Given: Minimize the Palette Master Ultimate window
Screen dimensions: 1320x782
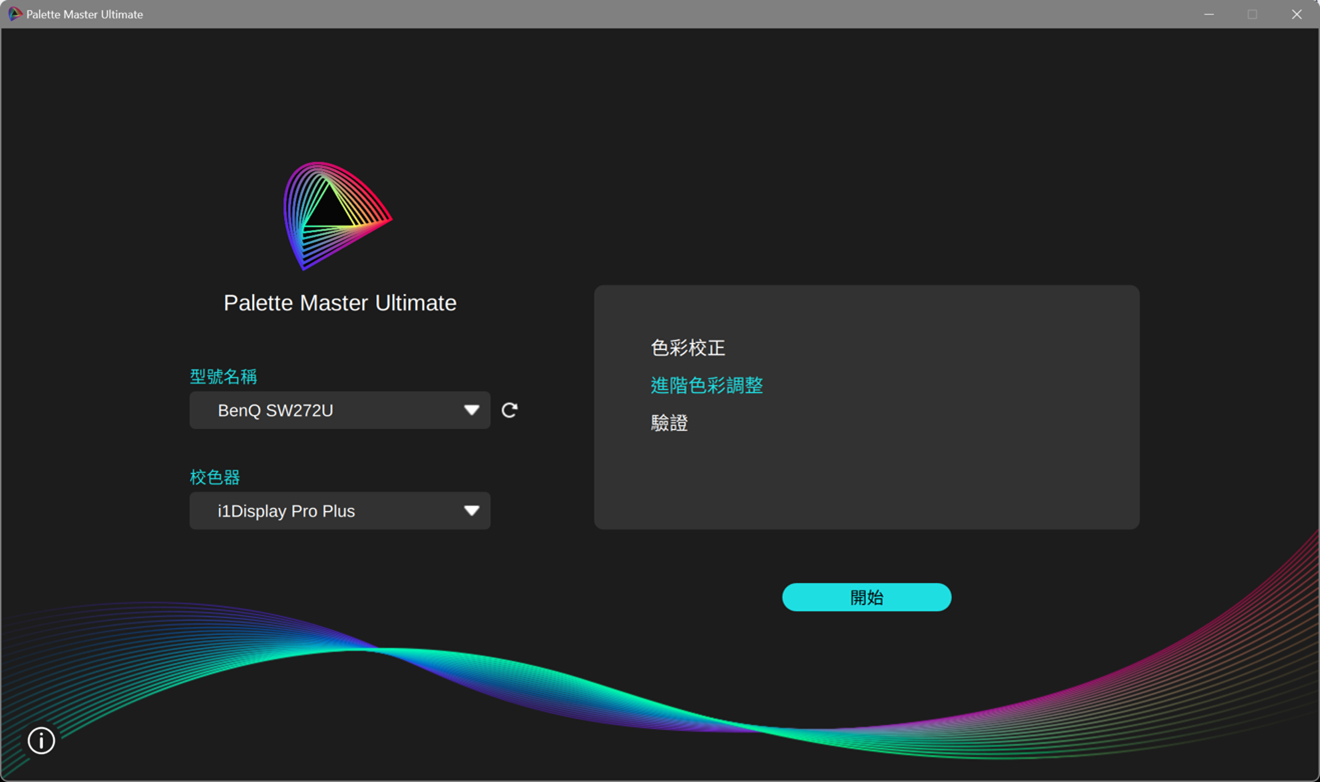Looking at the screenshot, I should click(1209, 14).
